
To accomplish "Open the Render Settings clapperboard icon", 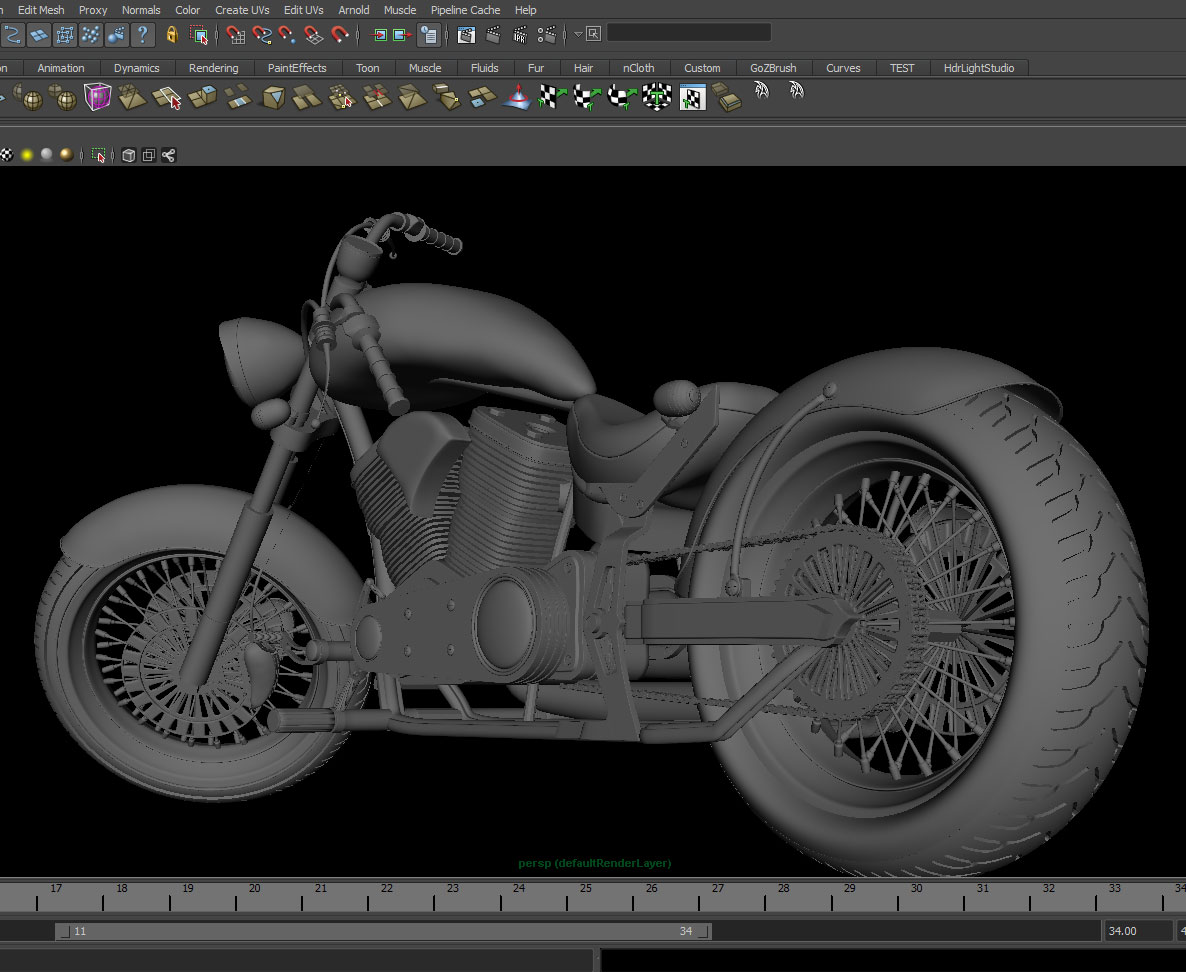I will tap(546, 35).
